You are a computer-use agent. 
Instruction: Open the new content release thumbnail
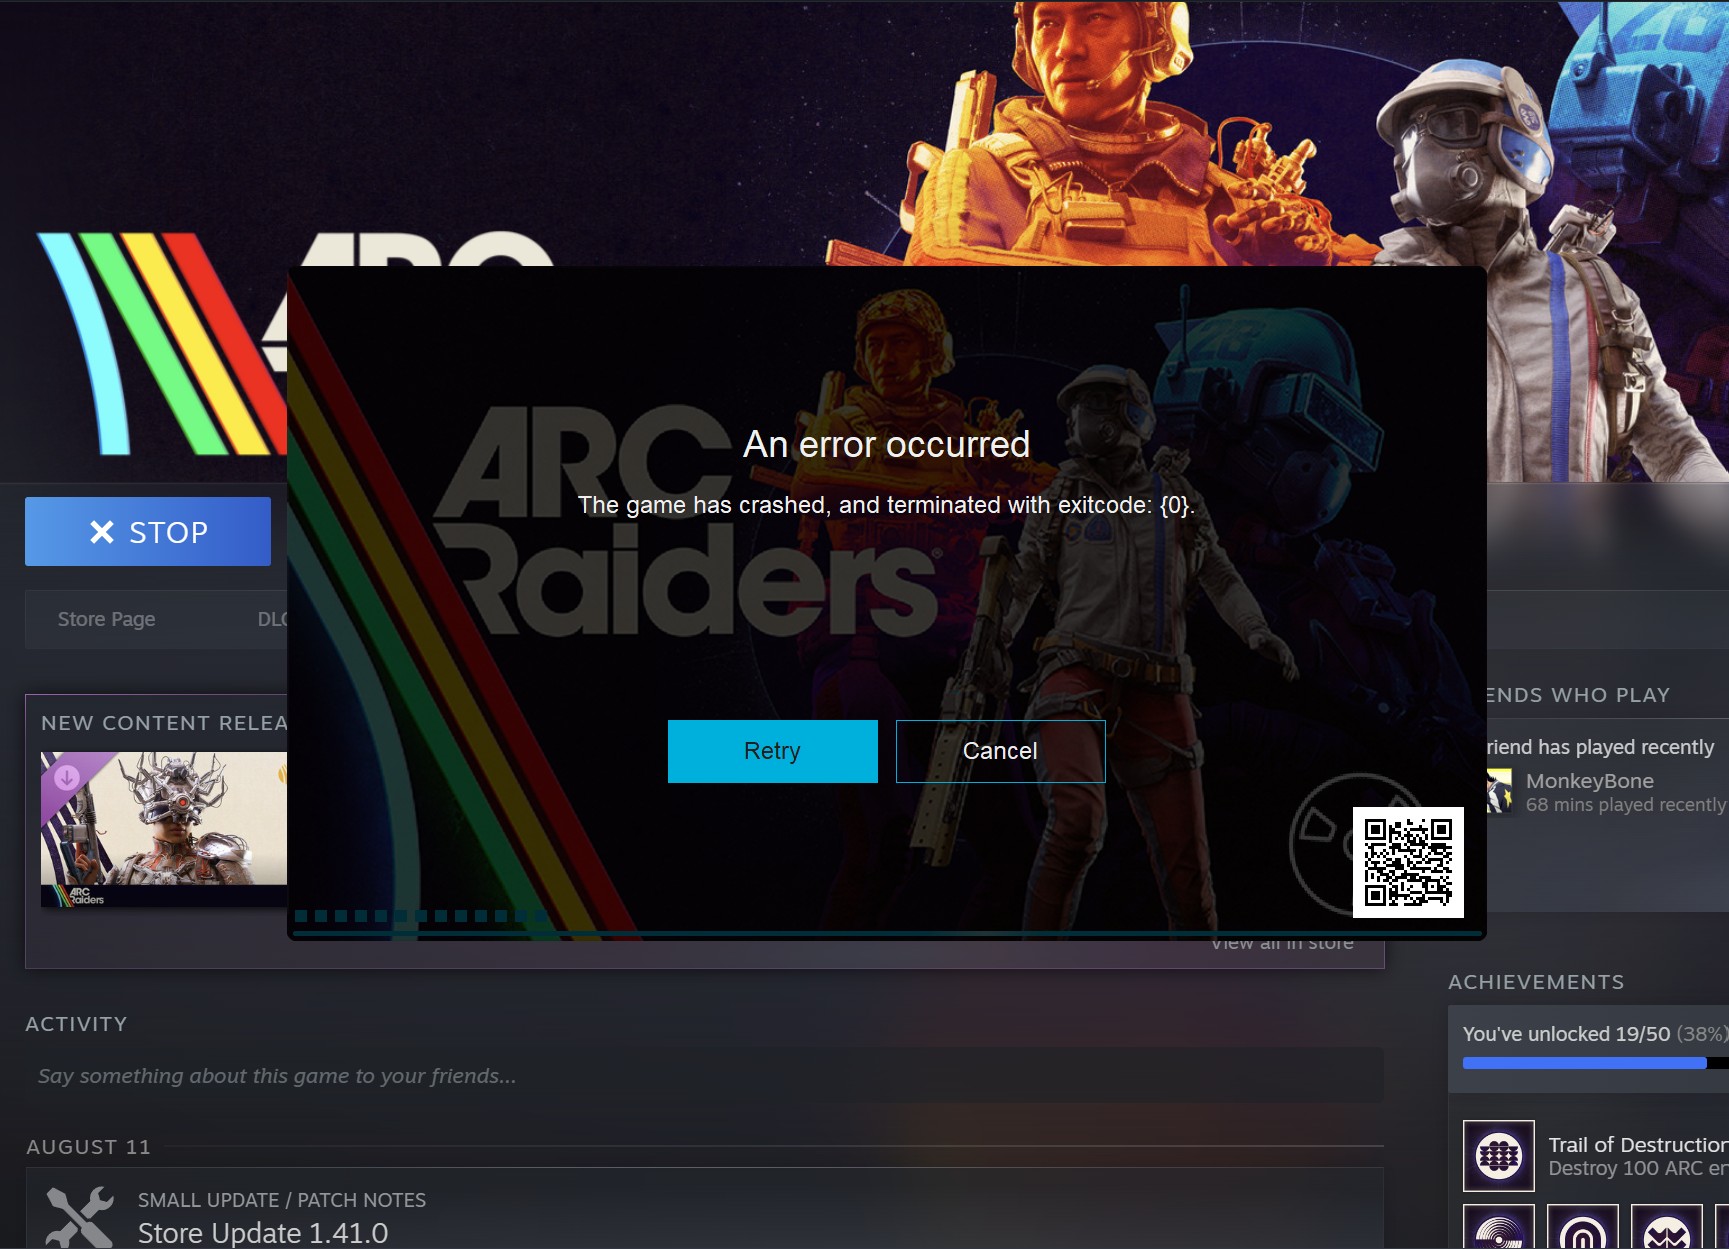tap(164, 829)
